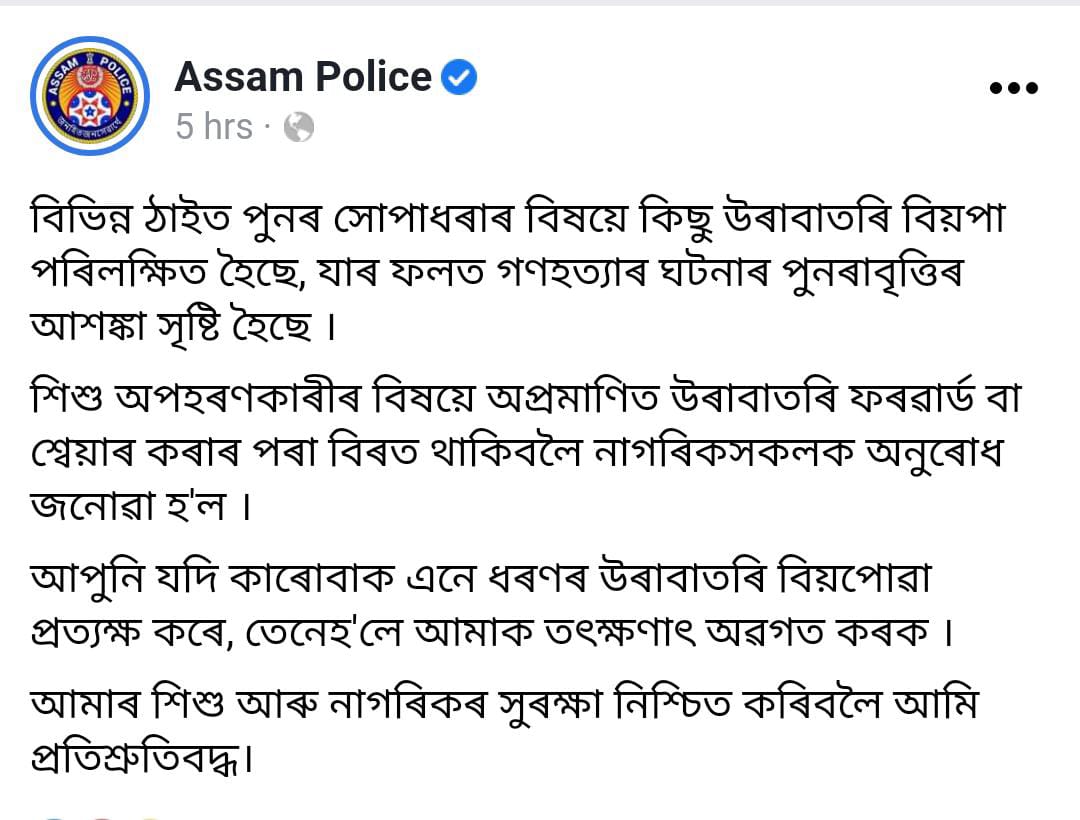Open the Assam Police page name link
The height and width of the screenshot is (820, 1080).
(303, 77)
